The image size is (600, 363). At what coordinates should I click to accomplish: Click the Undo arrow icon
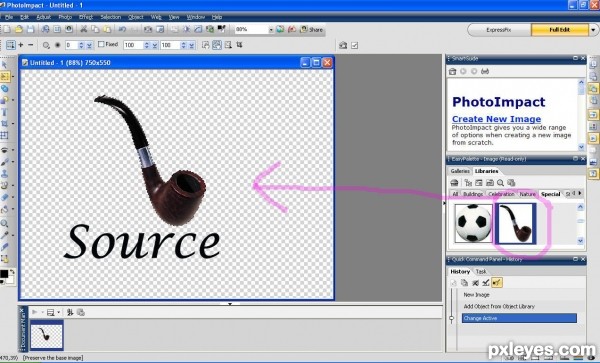[x=122, y=29]
